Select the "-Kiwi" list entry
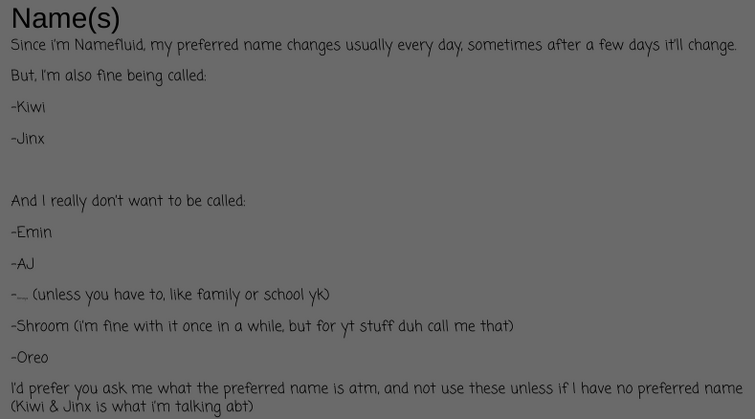 (x=28, y=107)
